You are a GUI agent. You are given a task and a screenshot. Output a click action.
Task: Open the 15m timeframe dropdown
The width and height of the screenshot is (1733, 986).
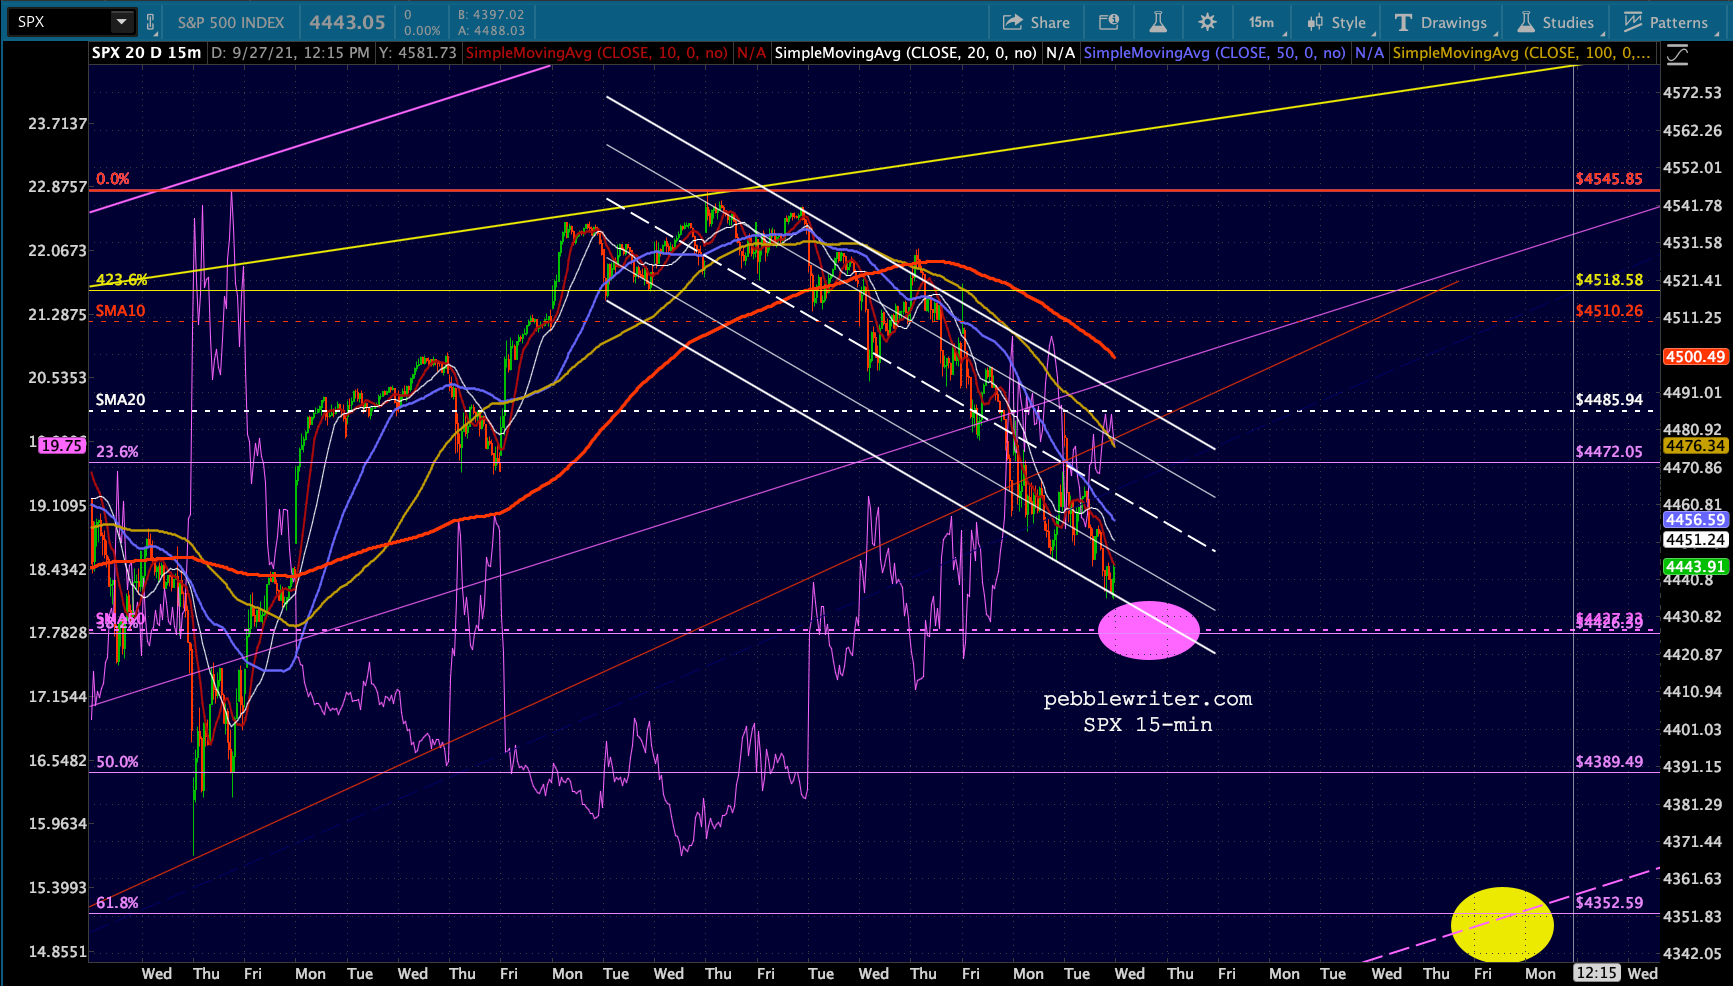pos(1262,22)
